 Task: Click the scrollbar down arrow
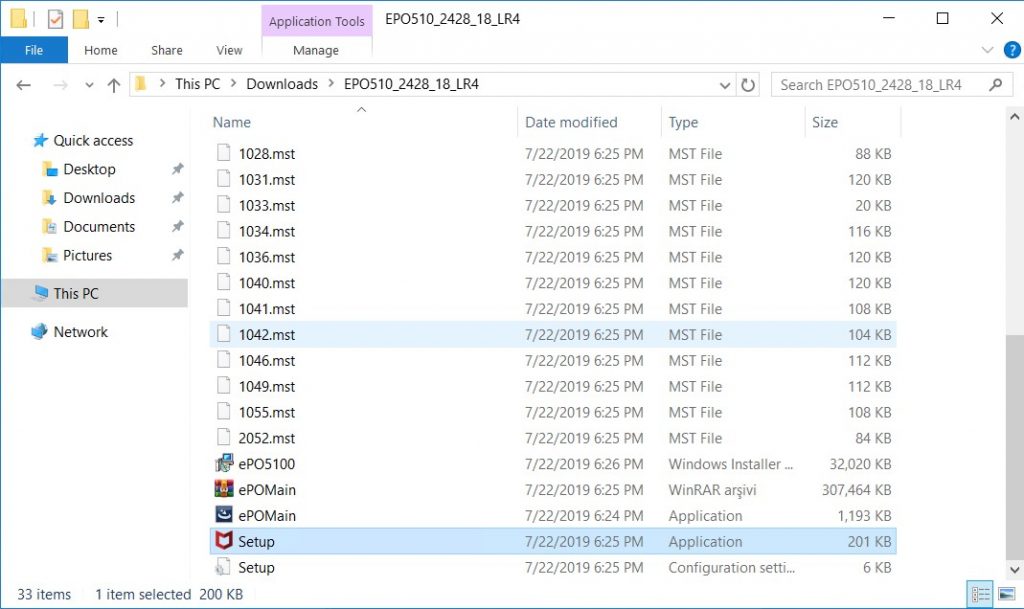pos(1014,570)
